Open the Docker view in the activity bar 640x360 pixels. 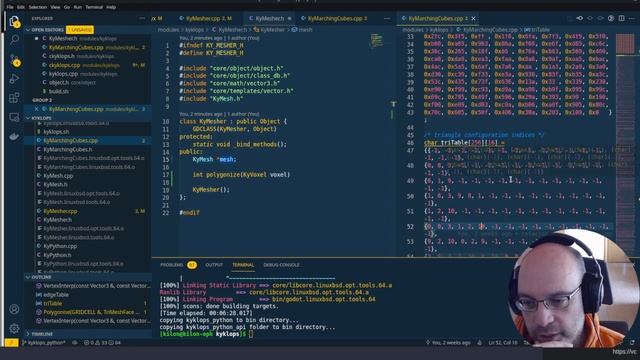pyautogui.click(x=14, y=136)
